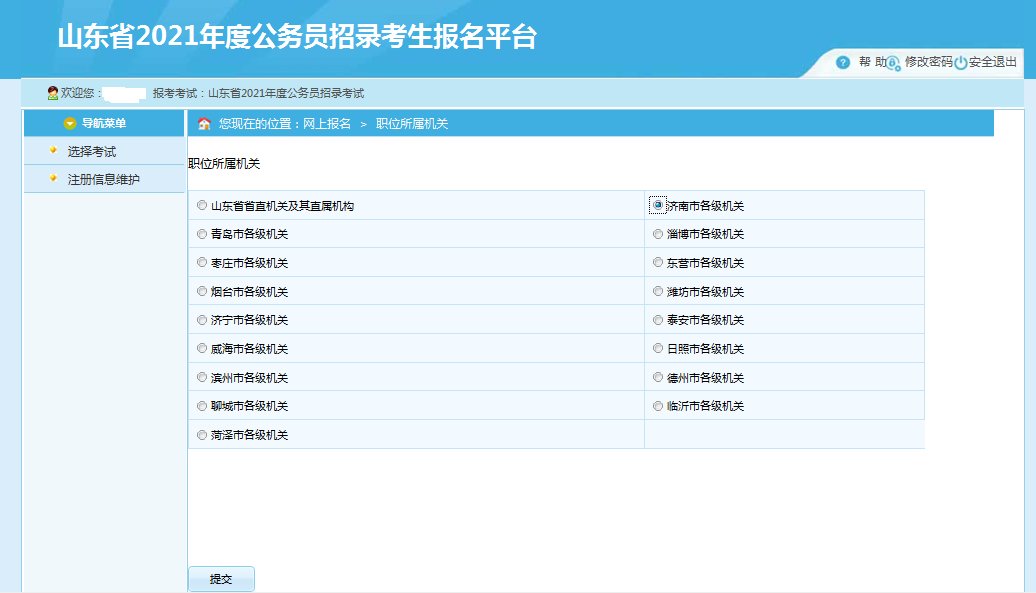Collapse the 导航菜单 navigation panel

coord(104,123)
